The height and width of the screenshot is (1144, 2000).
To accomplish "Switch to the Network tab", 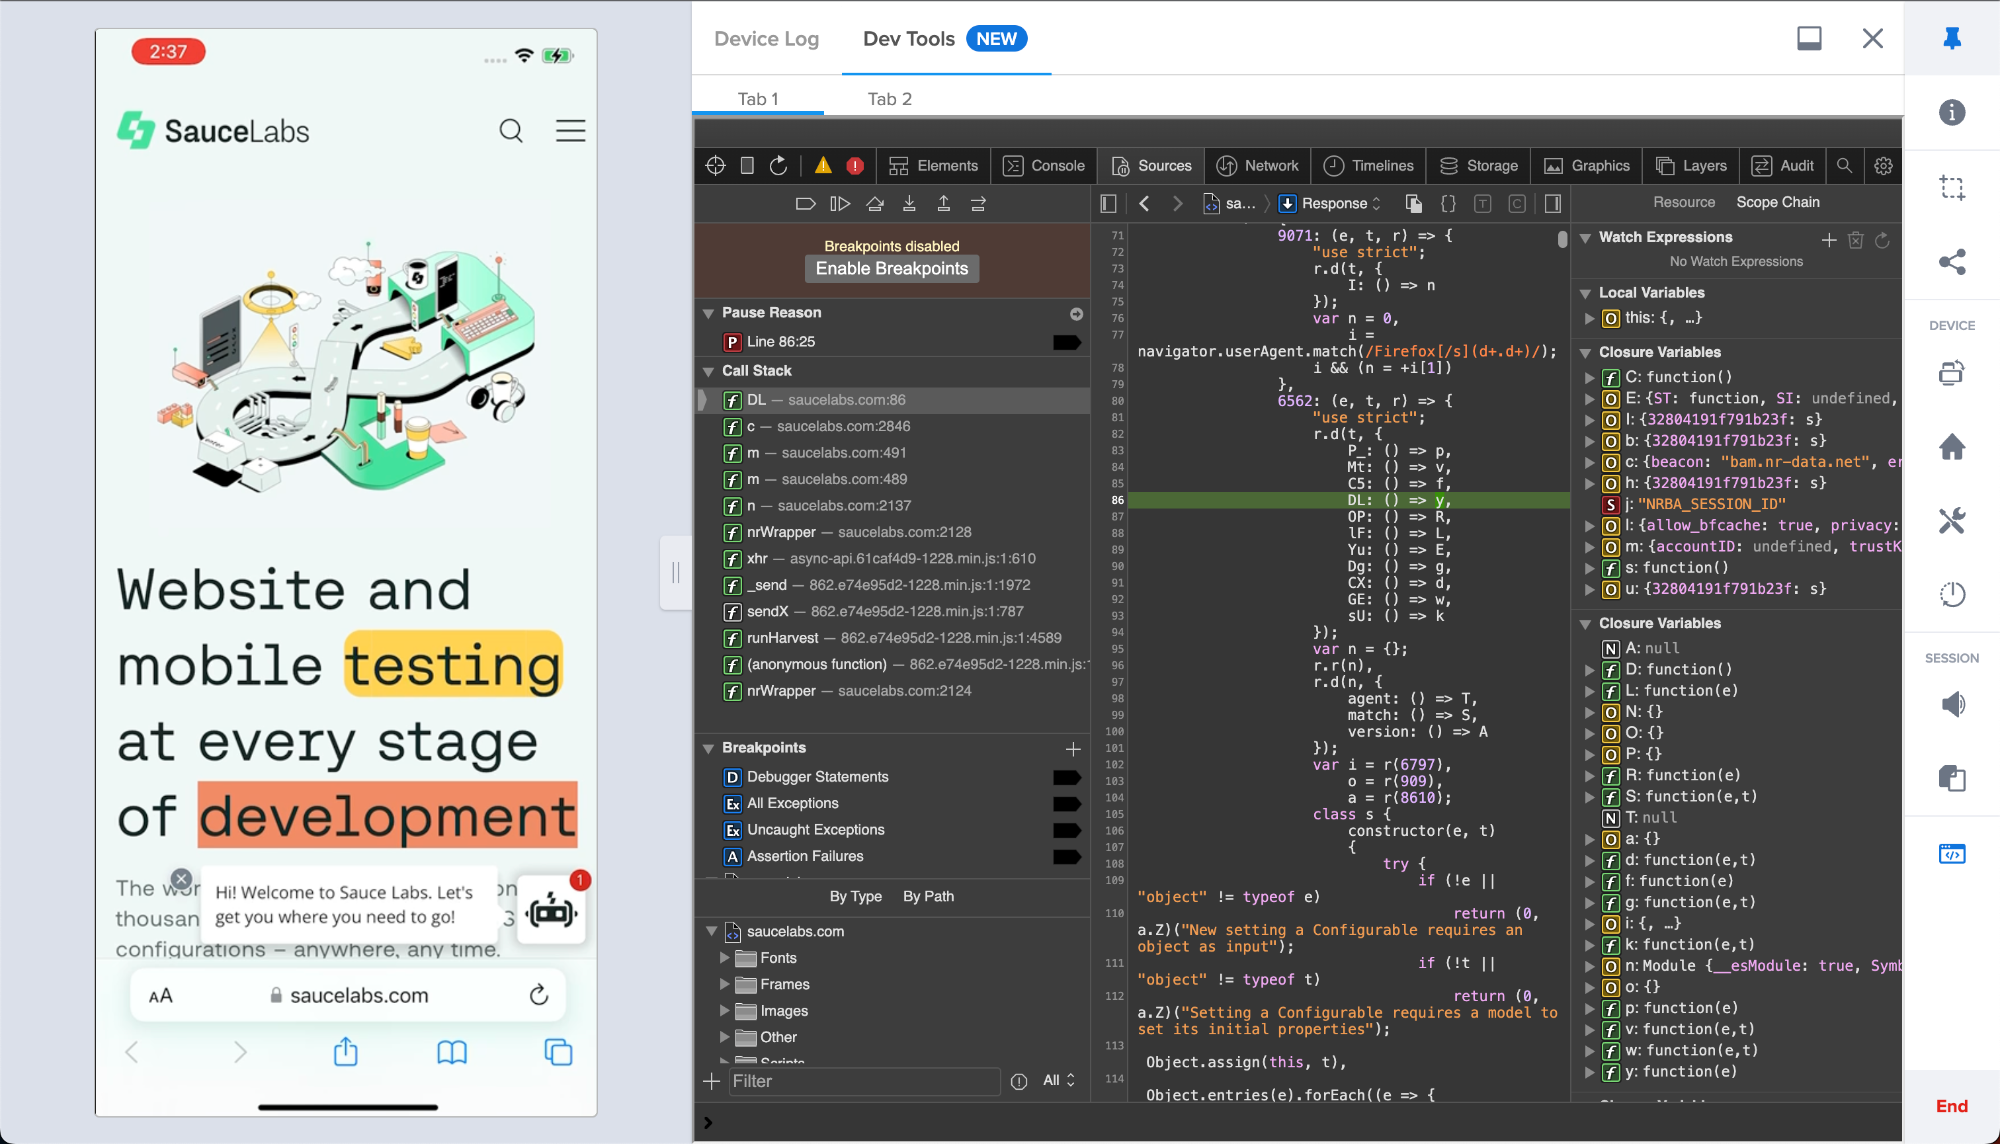I will click(1257, 166).
